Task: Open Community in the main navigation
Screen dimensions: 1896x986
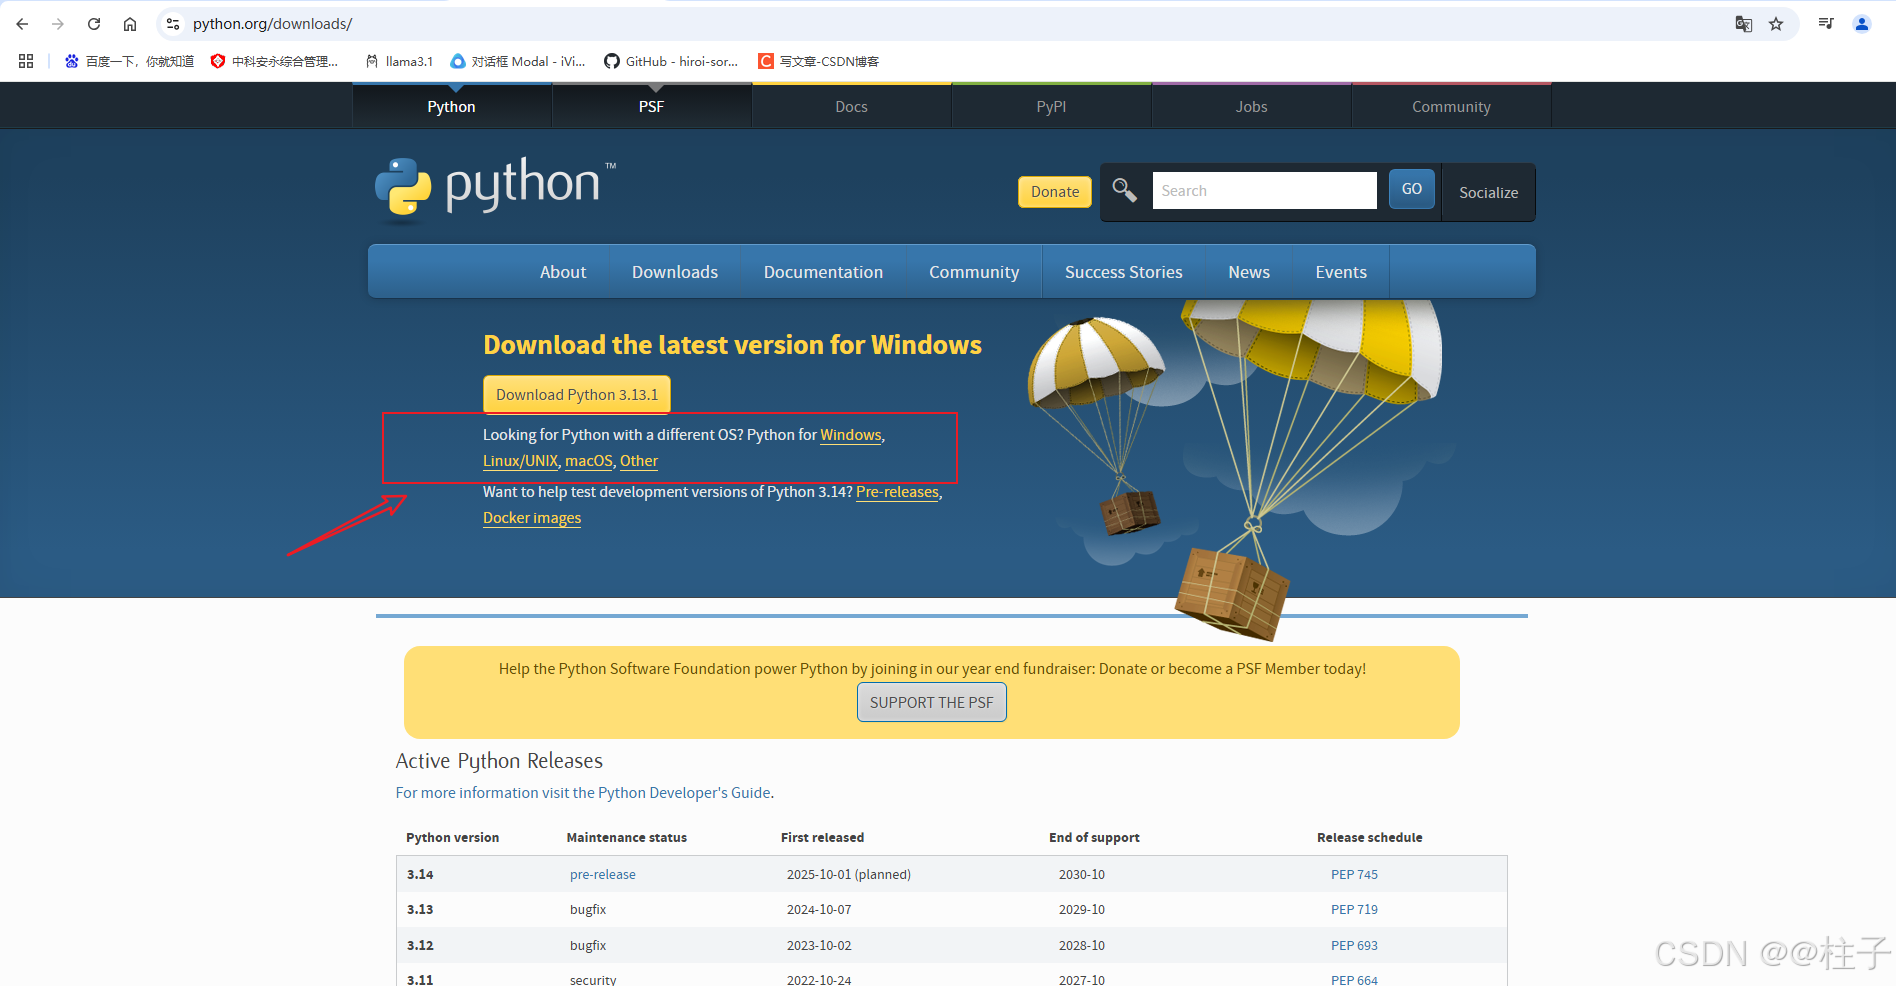Action: point(974,272)
